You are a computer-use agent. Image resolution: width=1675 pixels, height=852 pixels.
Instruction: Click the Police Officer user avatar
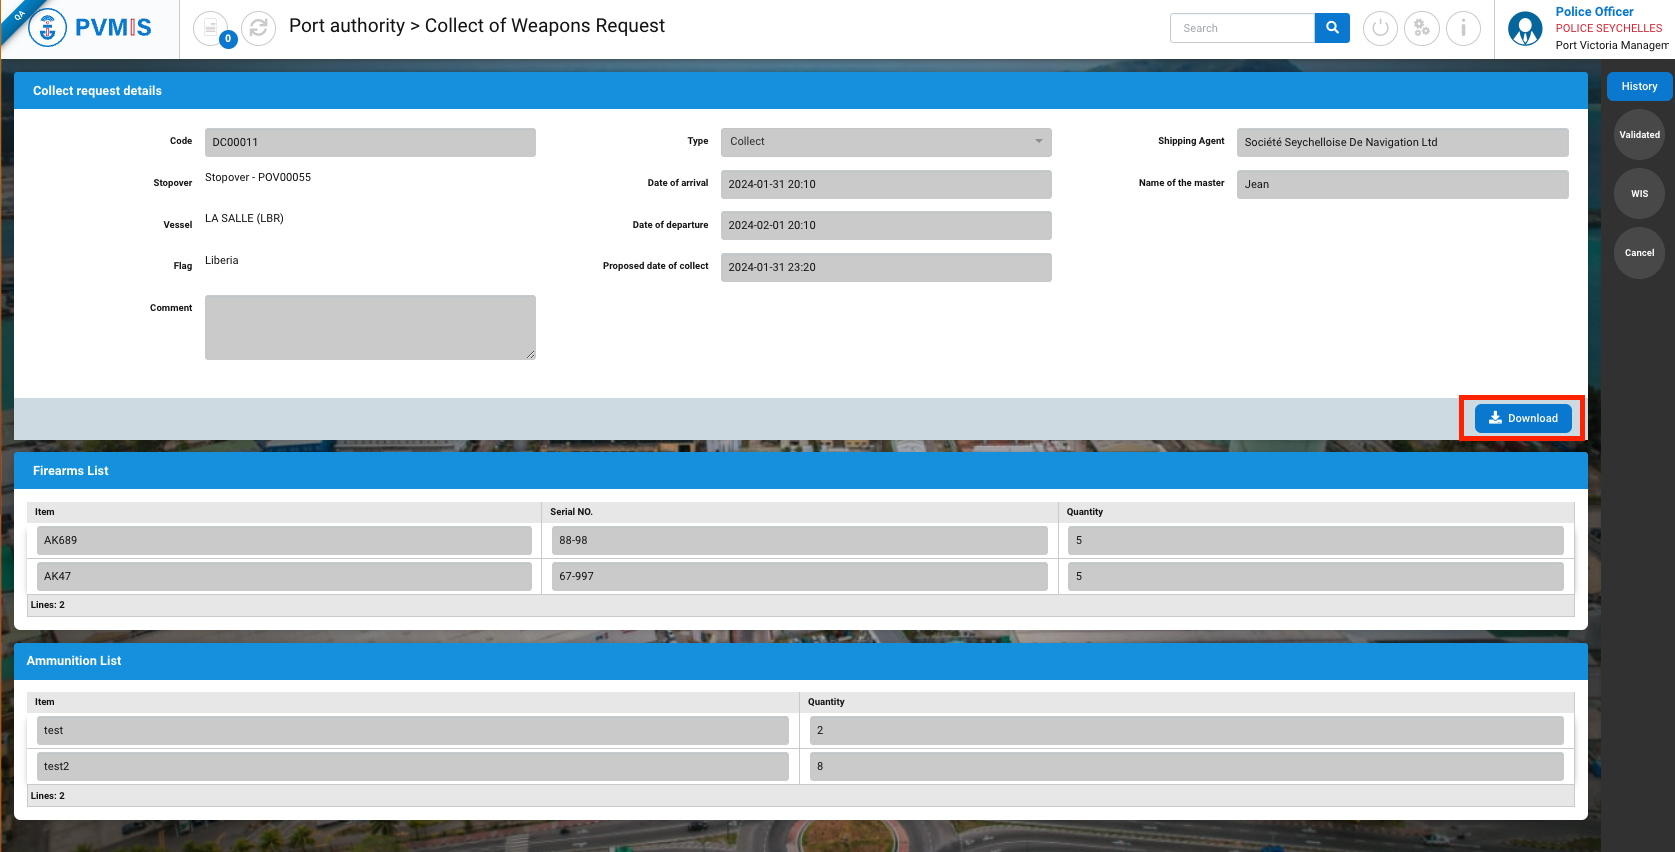pyautogui.click(x=1525, y=29)
